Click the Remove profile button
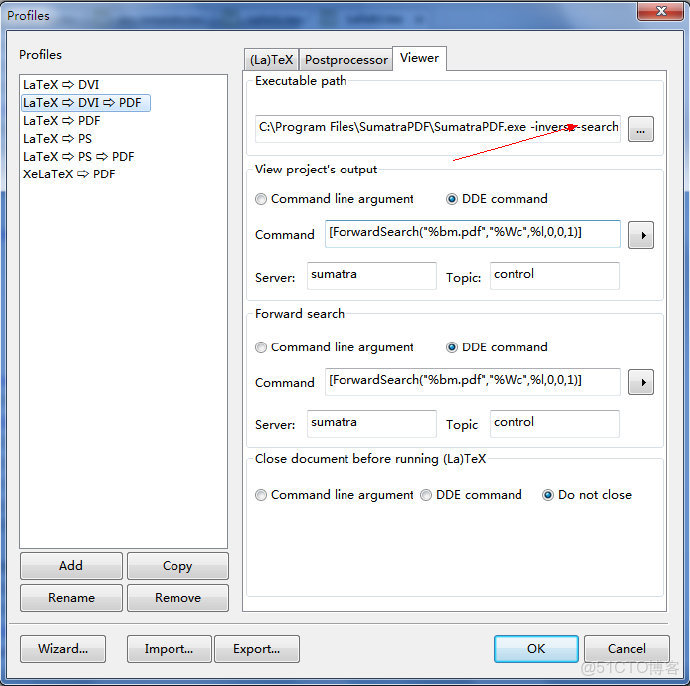The image size is (690, 686). (x=178, y=598)
